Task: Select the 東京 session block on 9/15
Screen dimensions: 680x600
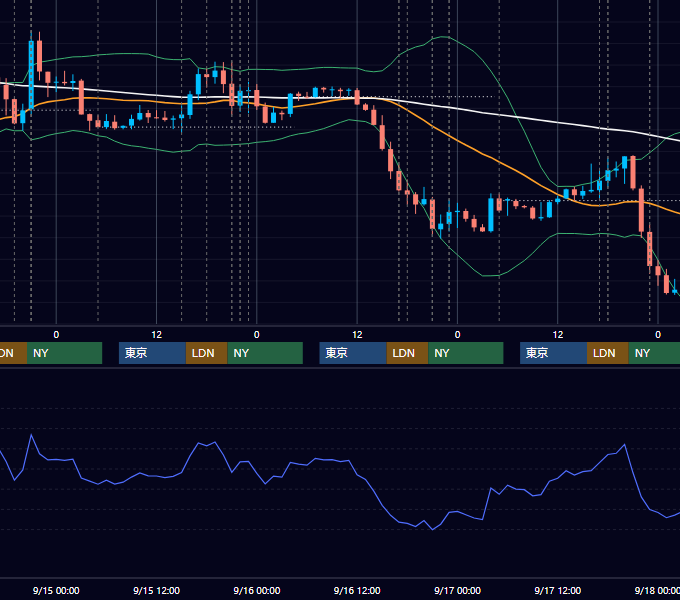Action: pos(152,353)
